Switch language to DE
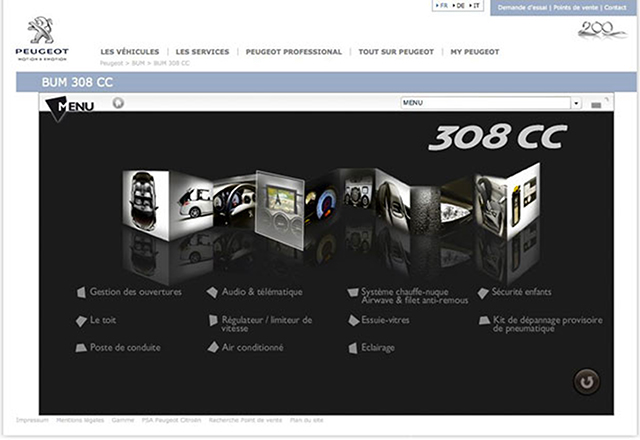 click(x=460, y=6)
